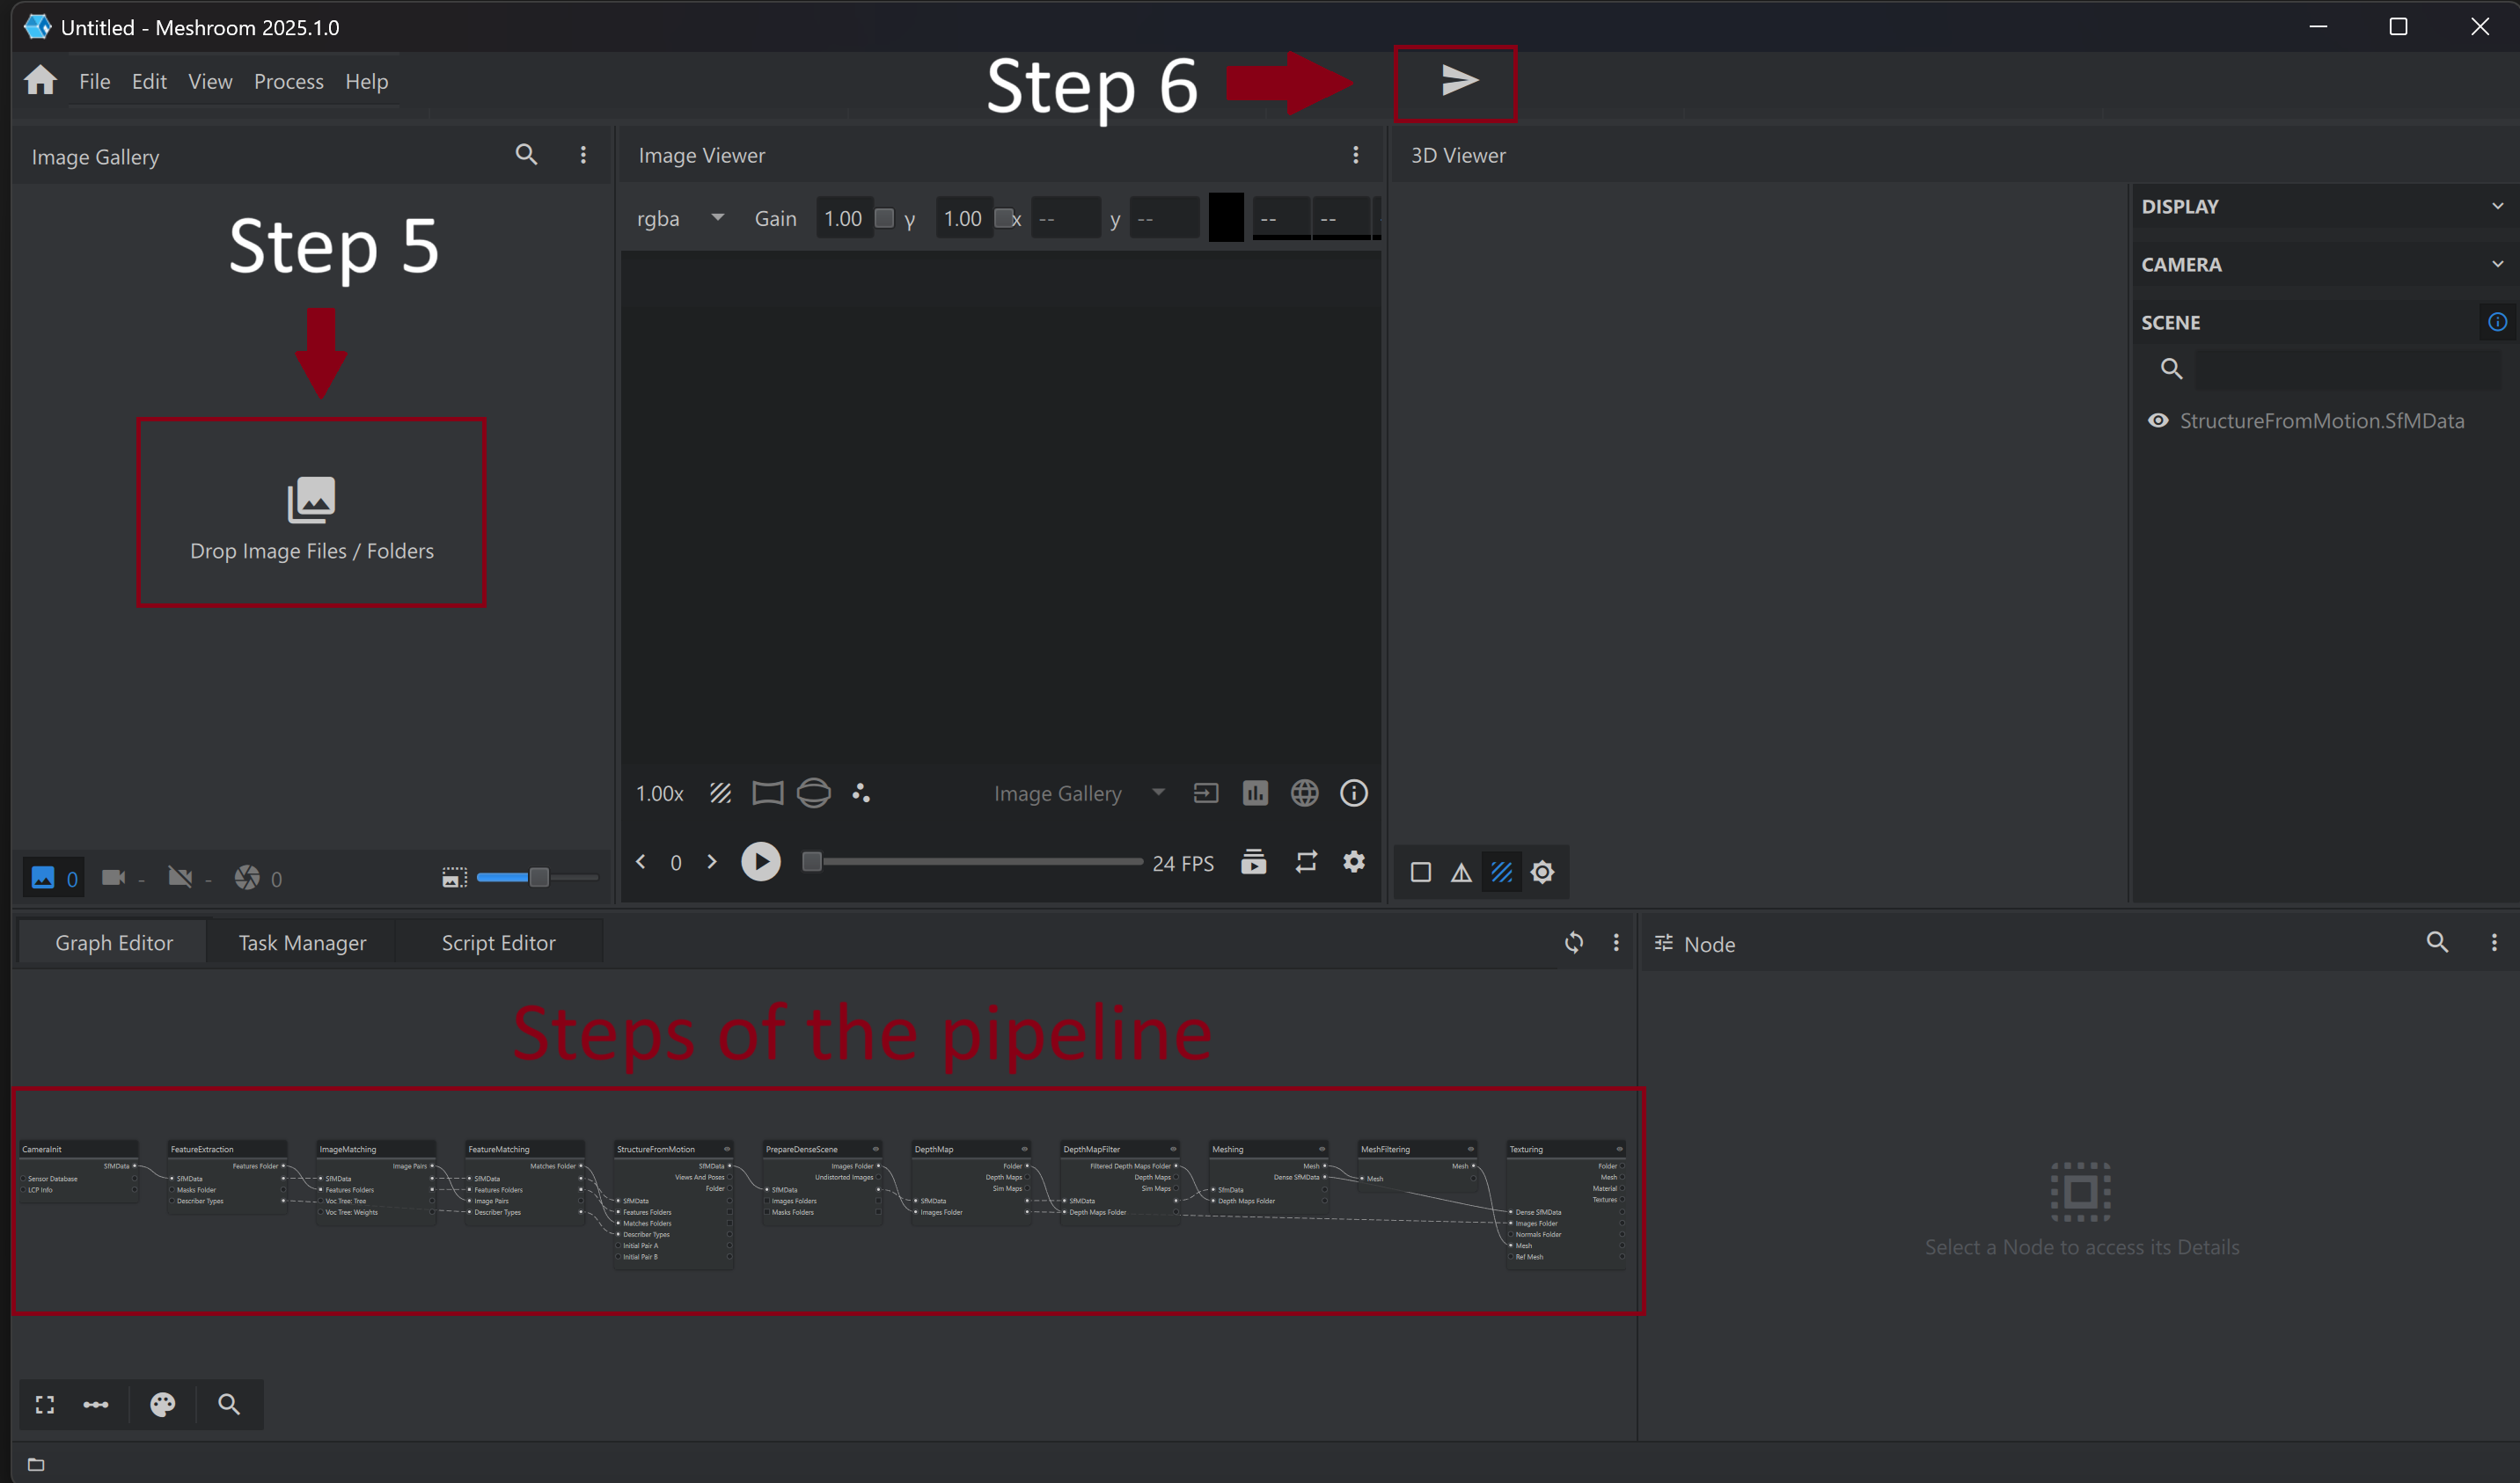Click the thumbnail size image icon
Screen dimensions: 2520x1483
[x=454, y=878]
